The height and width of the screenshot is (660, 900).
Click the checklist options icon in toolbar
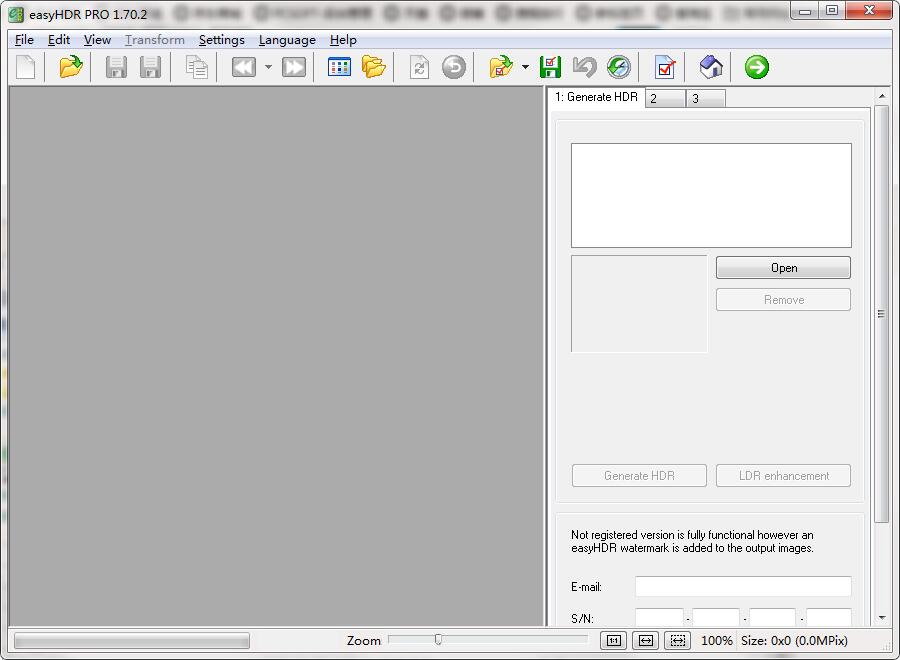point(665,67)
